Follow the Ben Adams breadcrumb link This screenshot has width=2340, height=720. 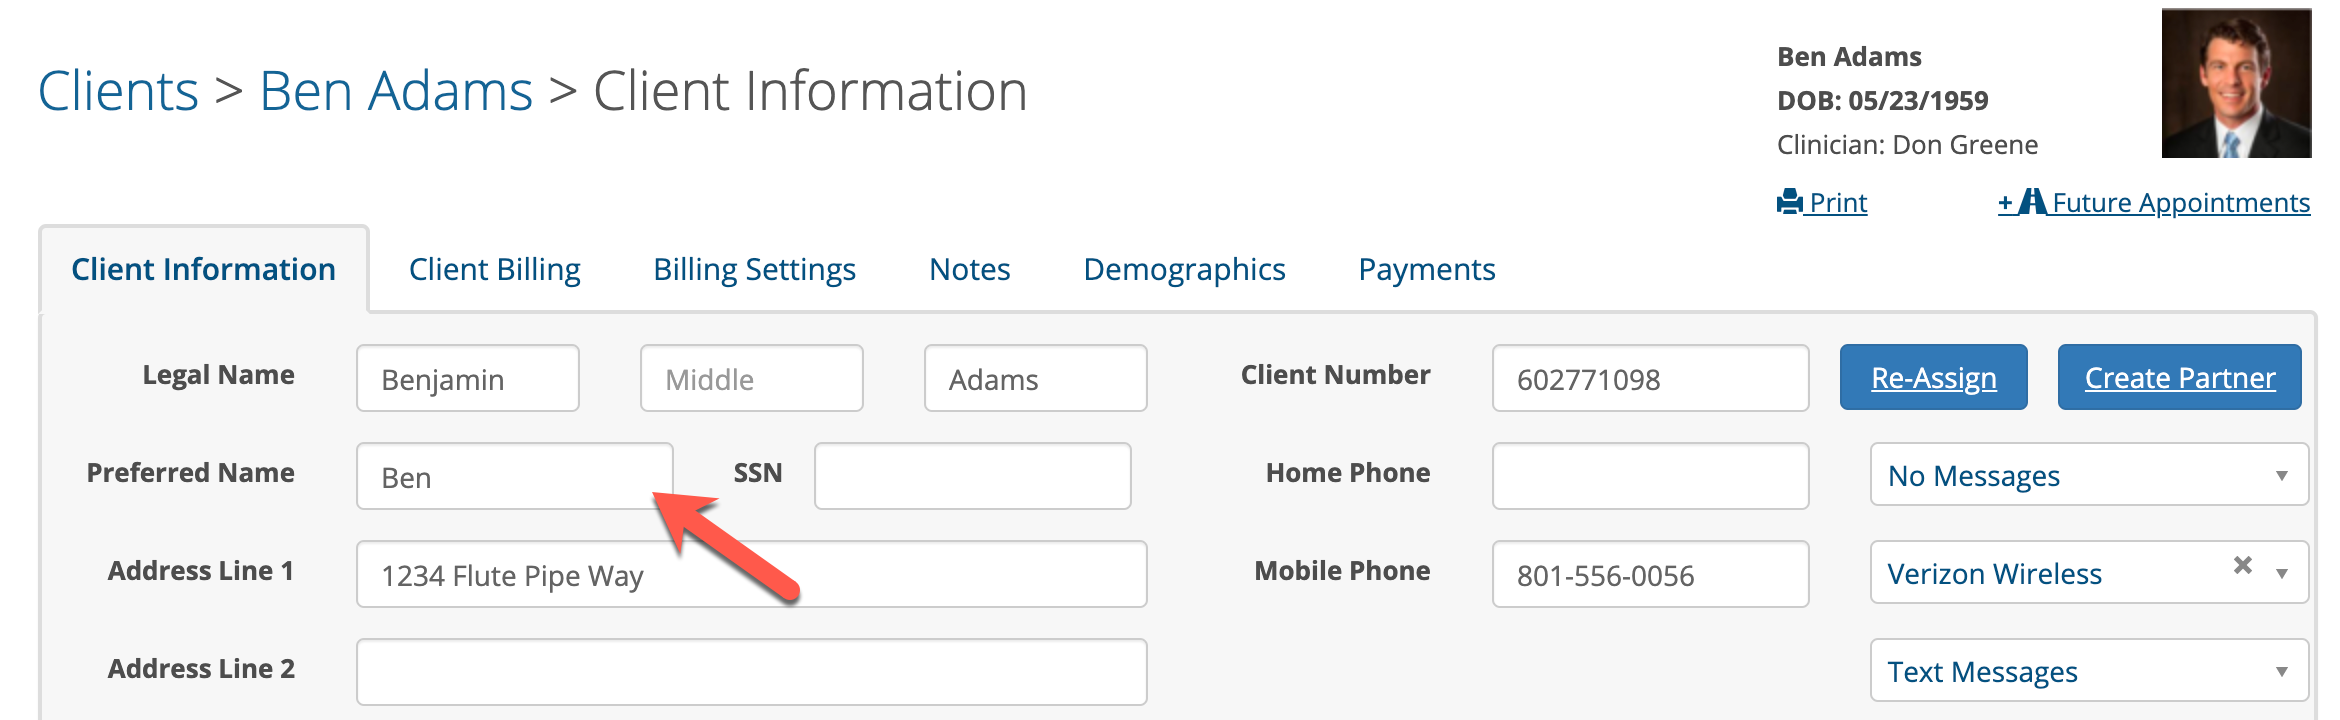[396, 92]
